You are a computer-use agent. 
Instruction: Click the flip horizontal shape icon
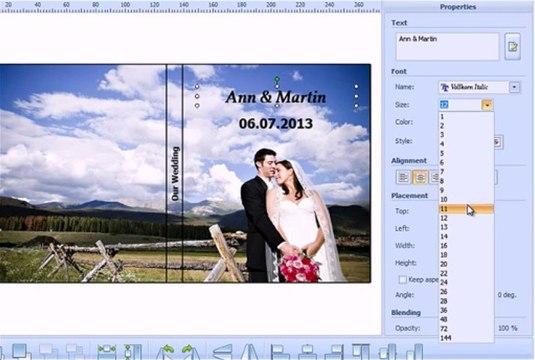[250, 352]
